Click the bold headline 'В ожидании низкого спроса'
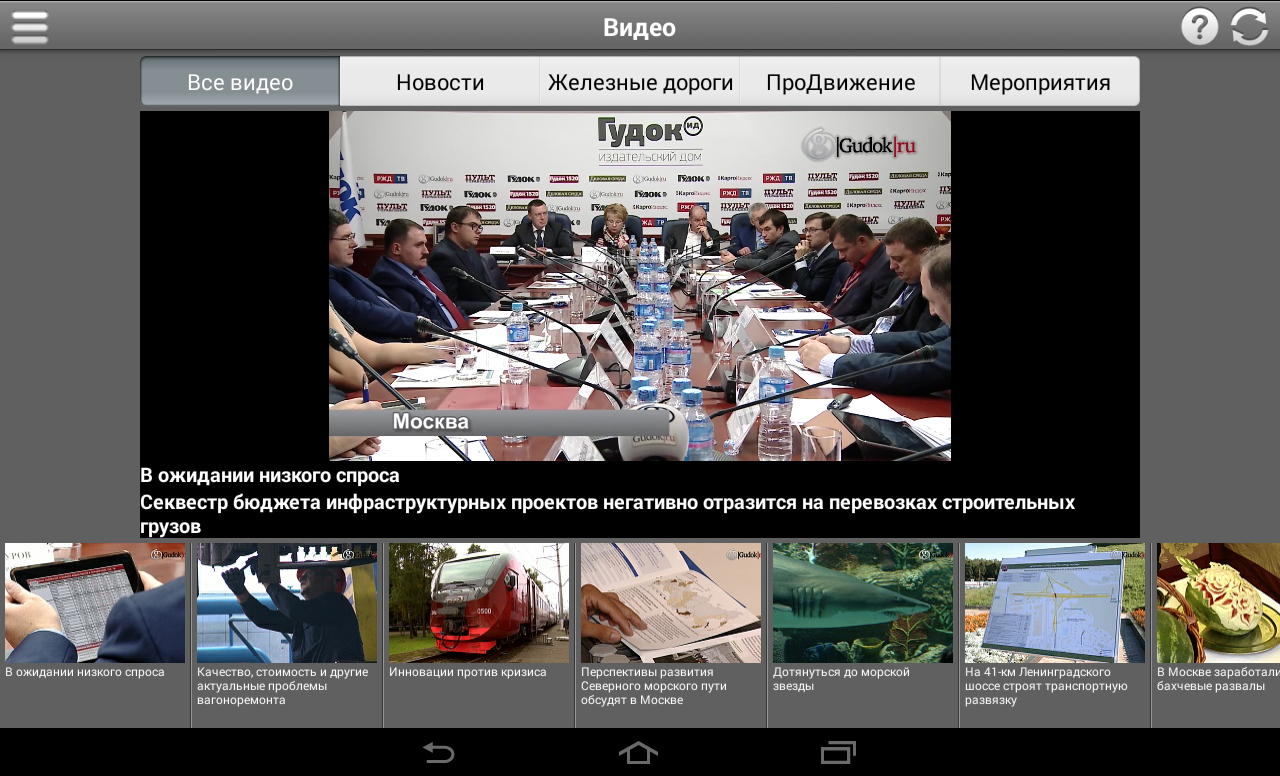The height and width of the screenshot is (776, 1280). coord(270,476)
